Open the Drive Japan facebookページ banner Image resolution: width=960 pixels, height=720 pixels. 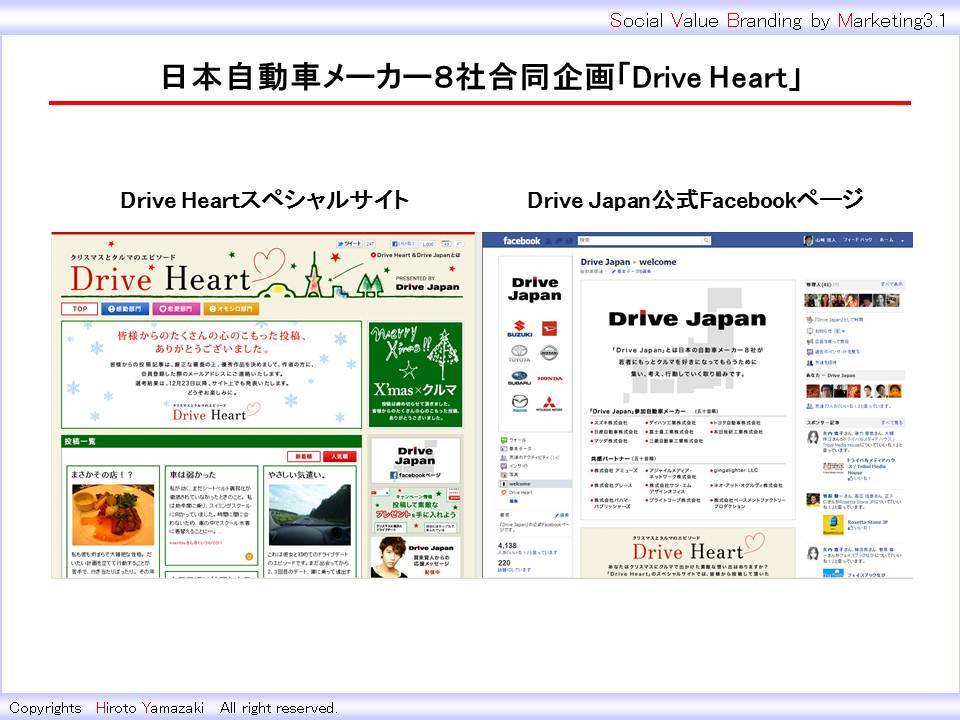click(x=415, y=462)
